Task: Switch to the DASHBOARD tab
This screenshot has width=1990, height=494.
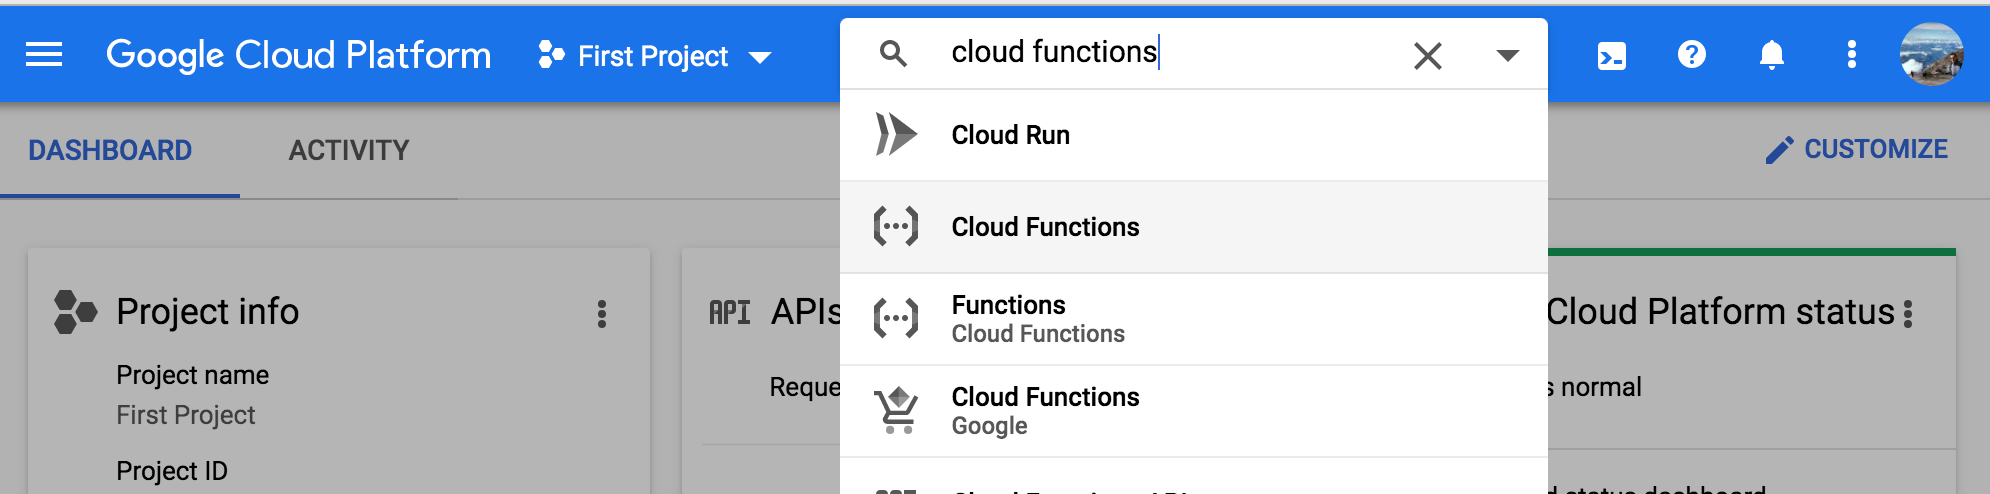Action: (x=110, y=150)
